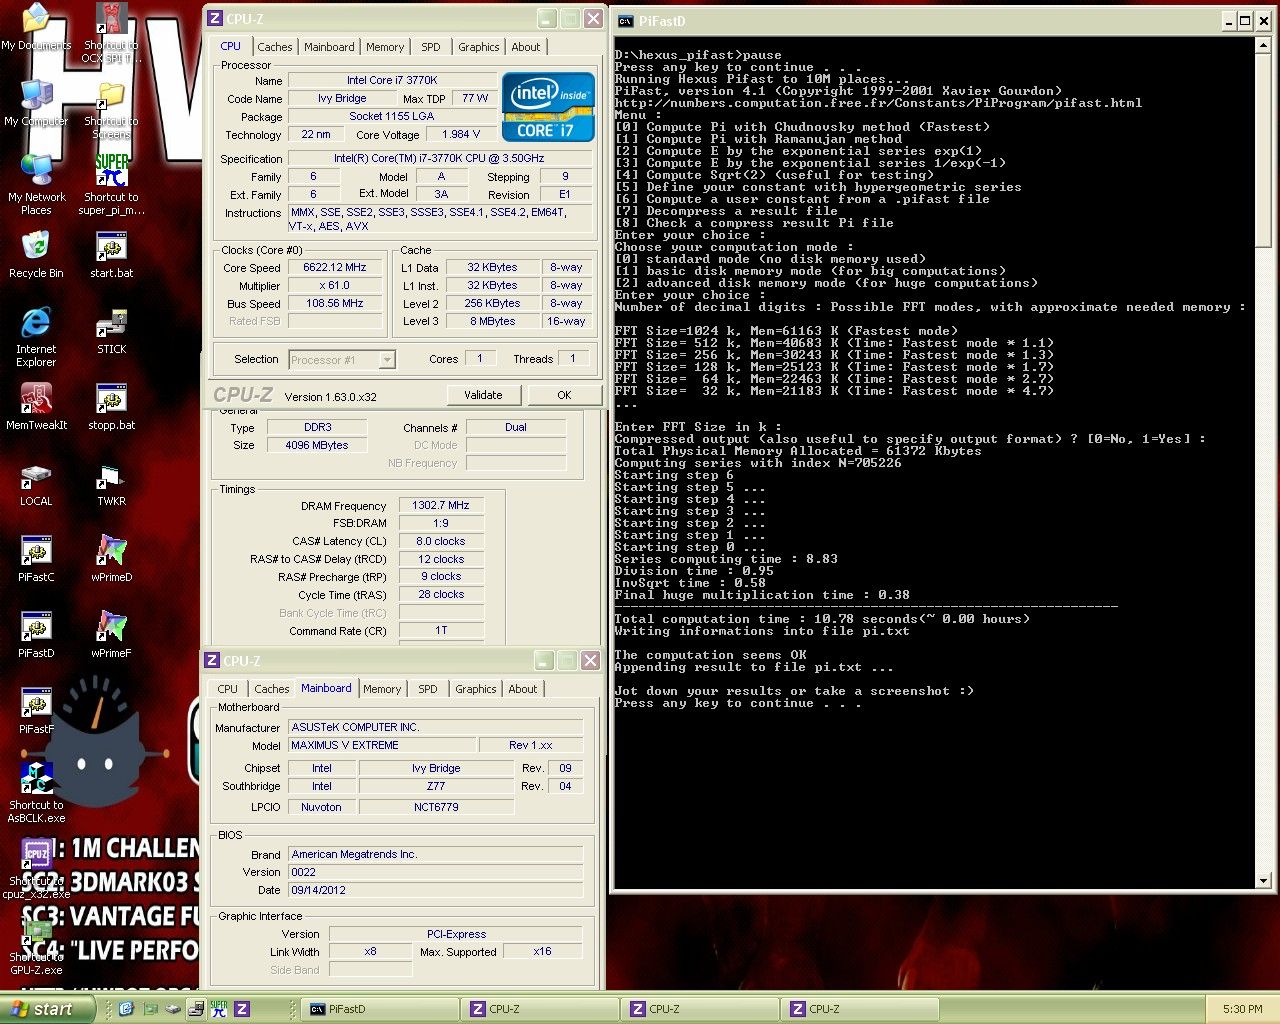Click the BIOS date 09/14/2012
Screen dimensions: 1280x1024
436,890
